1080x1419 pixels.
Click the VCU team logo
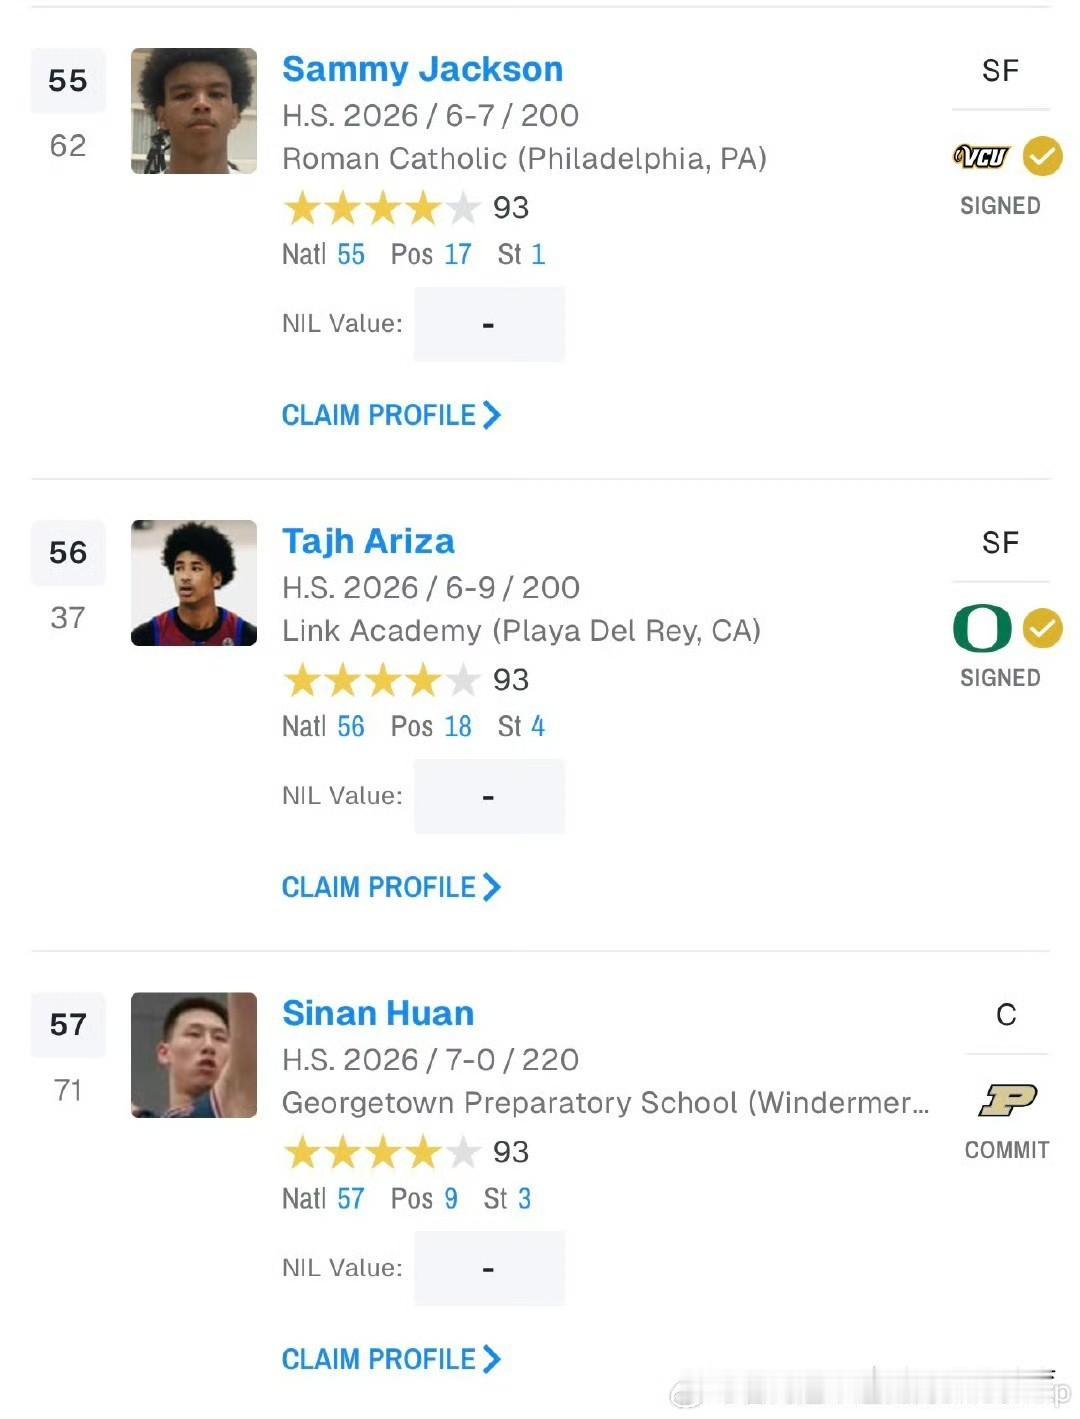tap(981, 157)
